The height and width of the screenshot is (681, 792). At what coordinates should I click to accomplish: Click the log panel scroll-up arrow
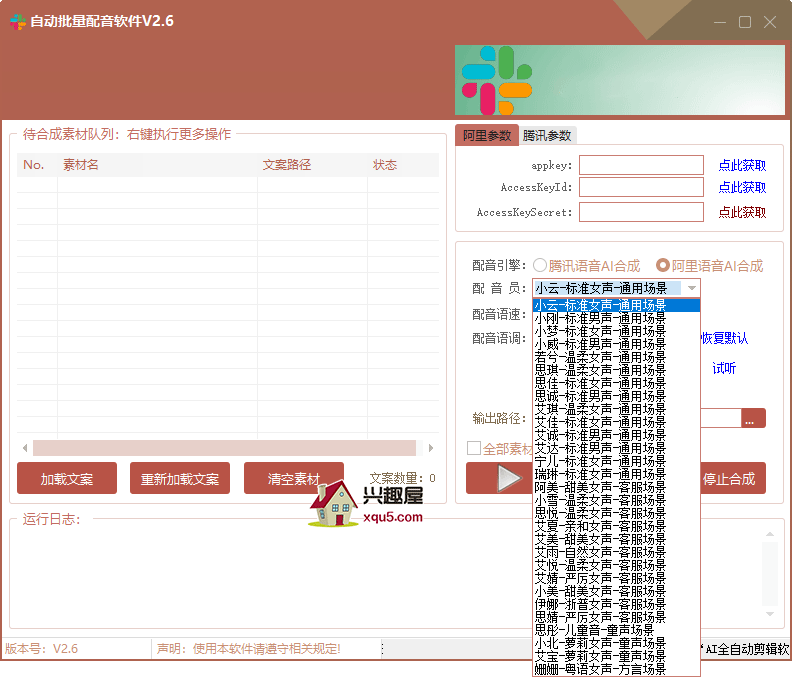coord(770,534)
